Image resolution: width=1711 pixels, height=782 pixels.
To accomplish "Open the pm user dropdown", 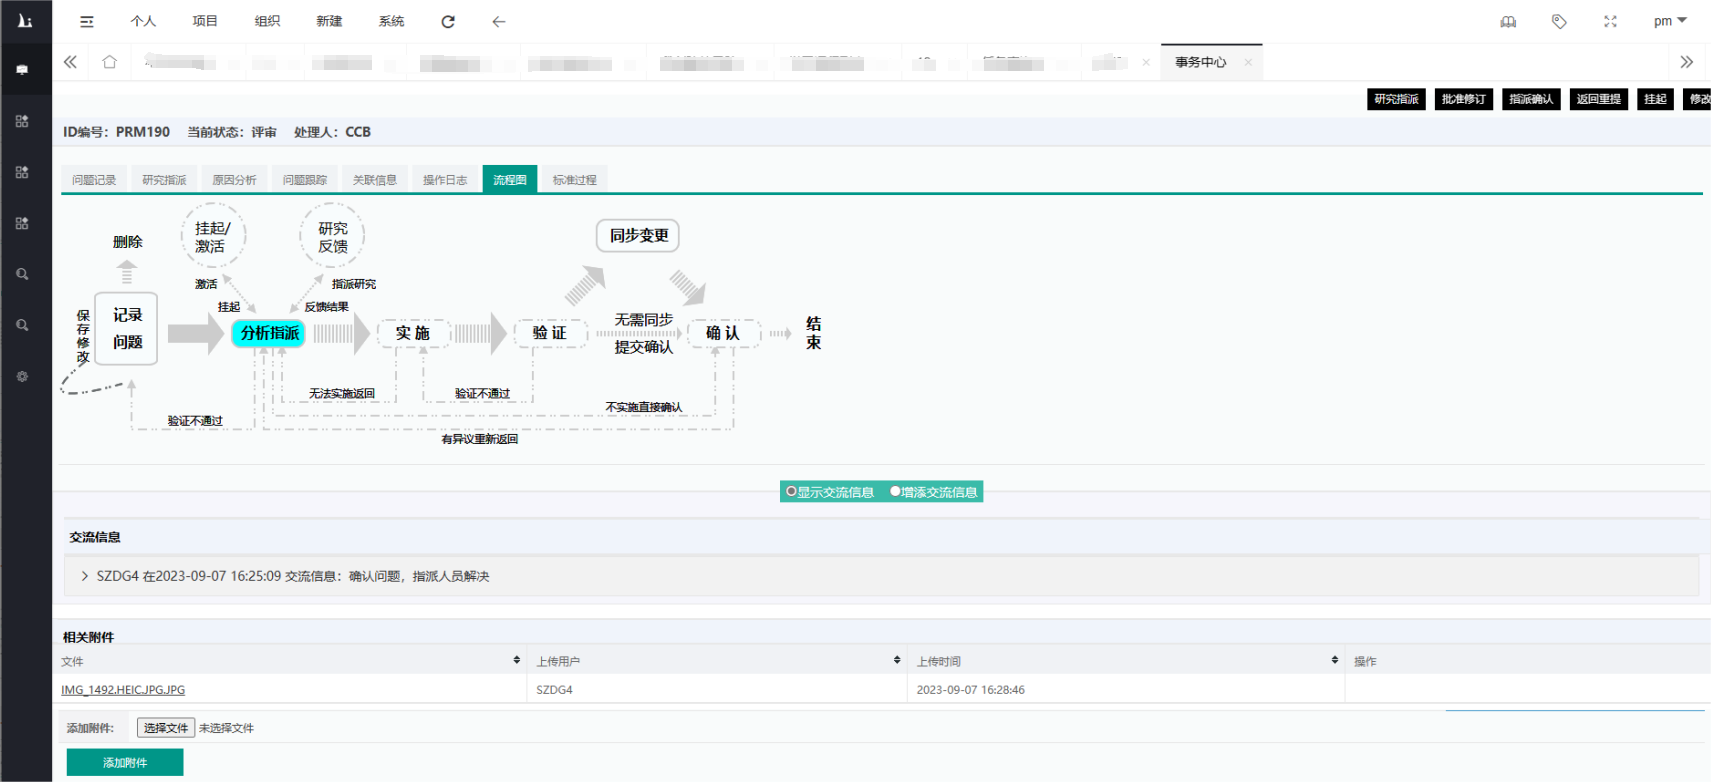I will click(x=1669, y=21).
